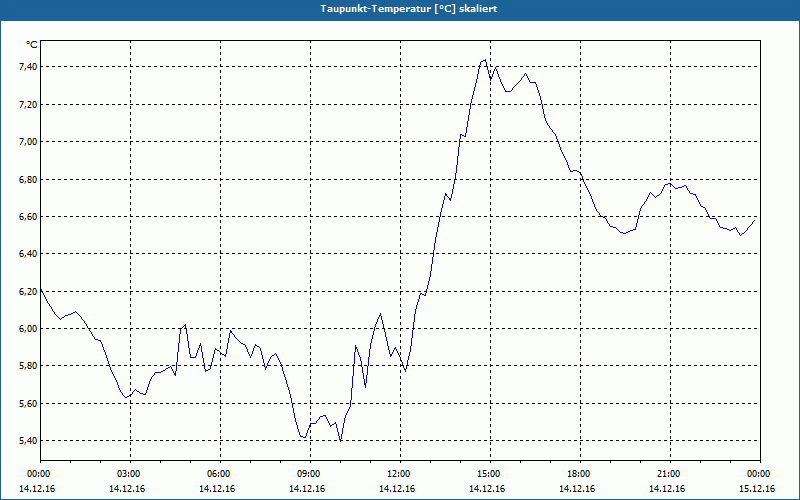
Task: Click the 03:00 time label
Action: [128, 474]
